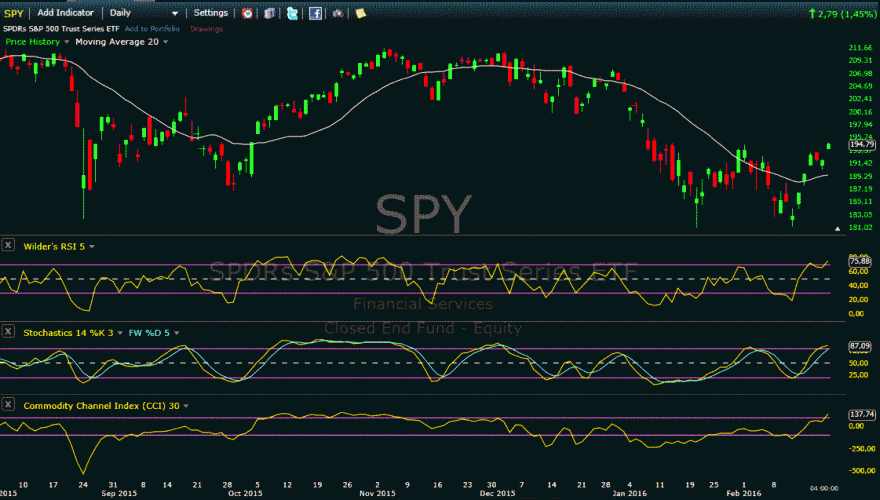Close the Commodity Channel Index panel
This screenshot has height=500, width=880.
(x=8, y=405)
